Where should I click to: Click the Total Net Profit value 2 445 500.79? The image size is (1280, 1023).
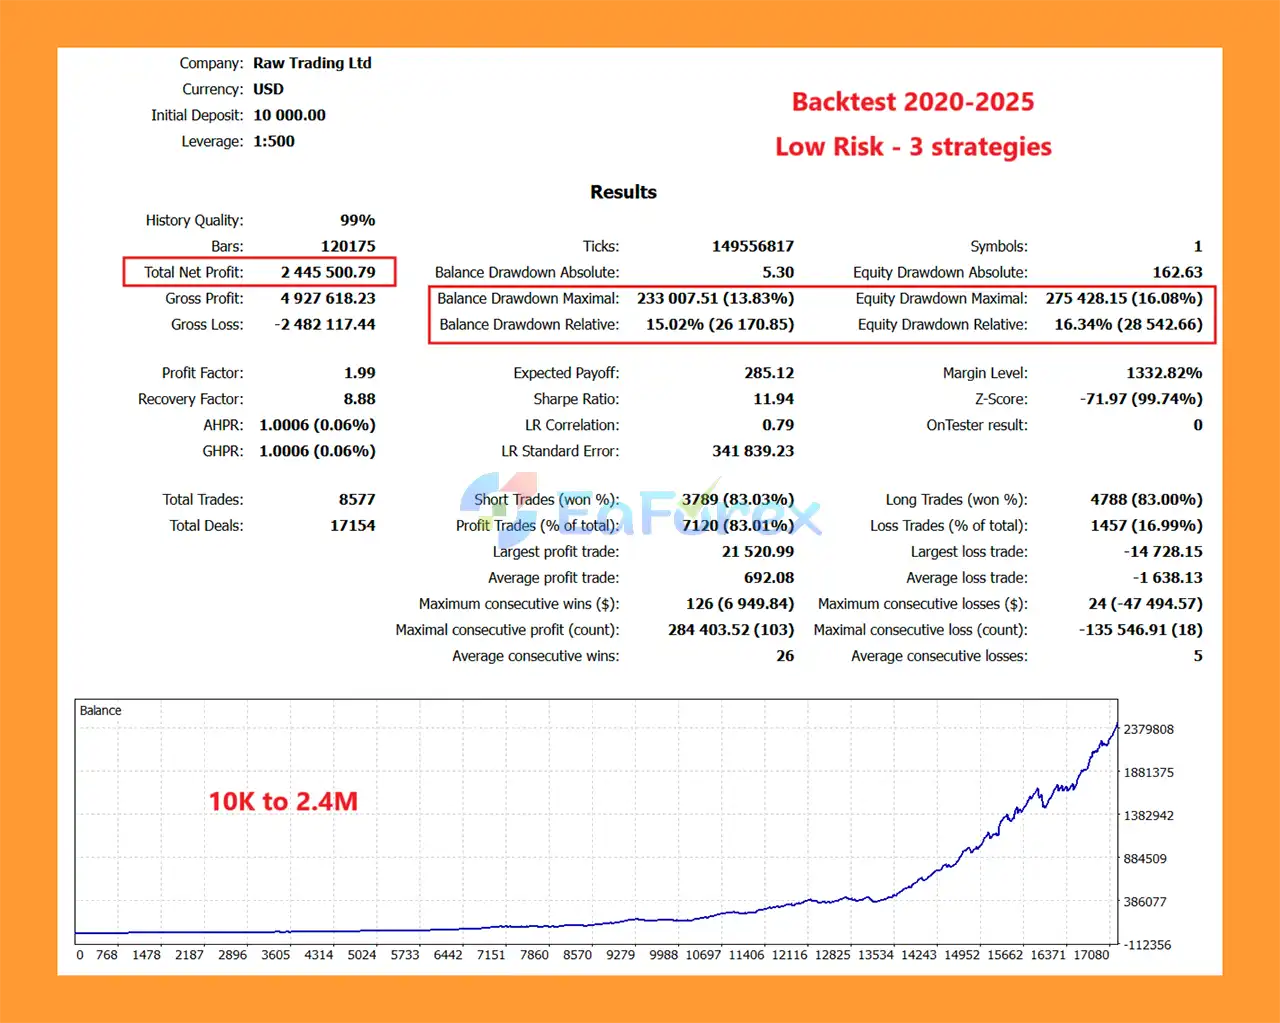(328, 272)
